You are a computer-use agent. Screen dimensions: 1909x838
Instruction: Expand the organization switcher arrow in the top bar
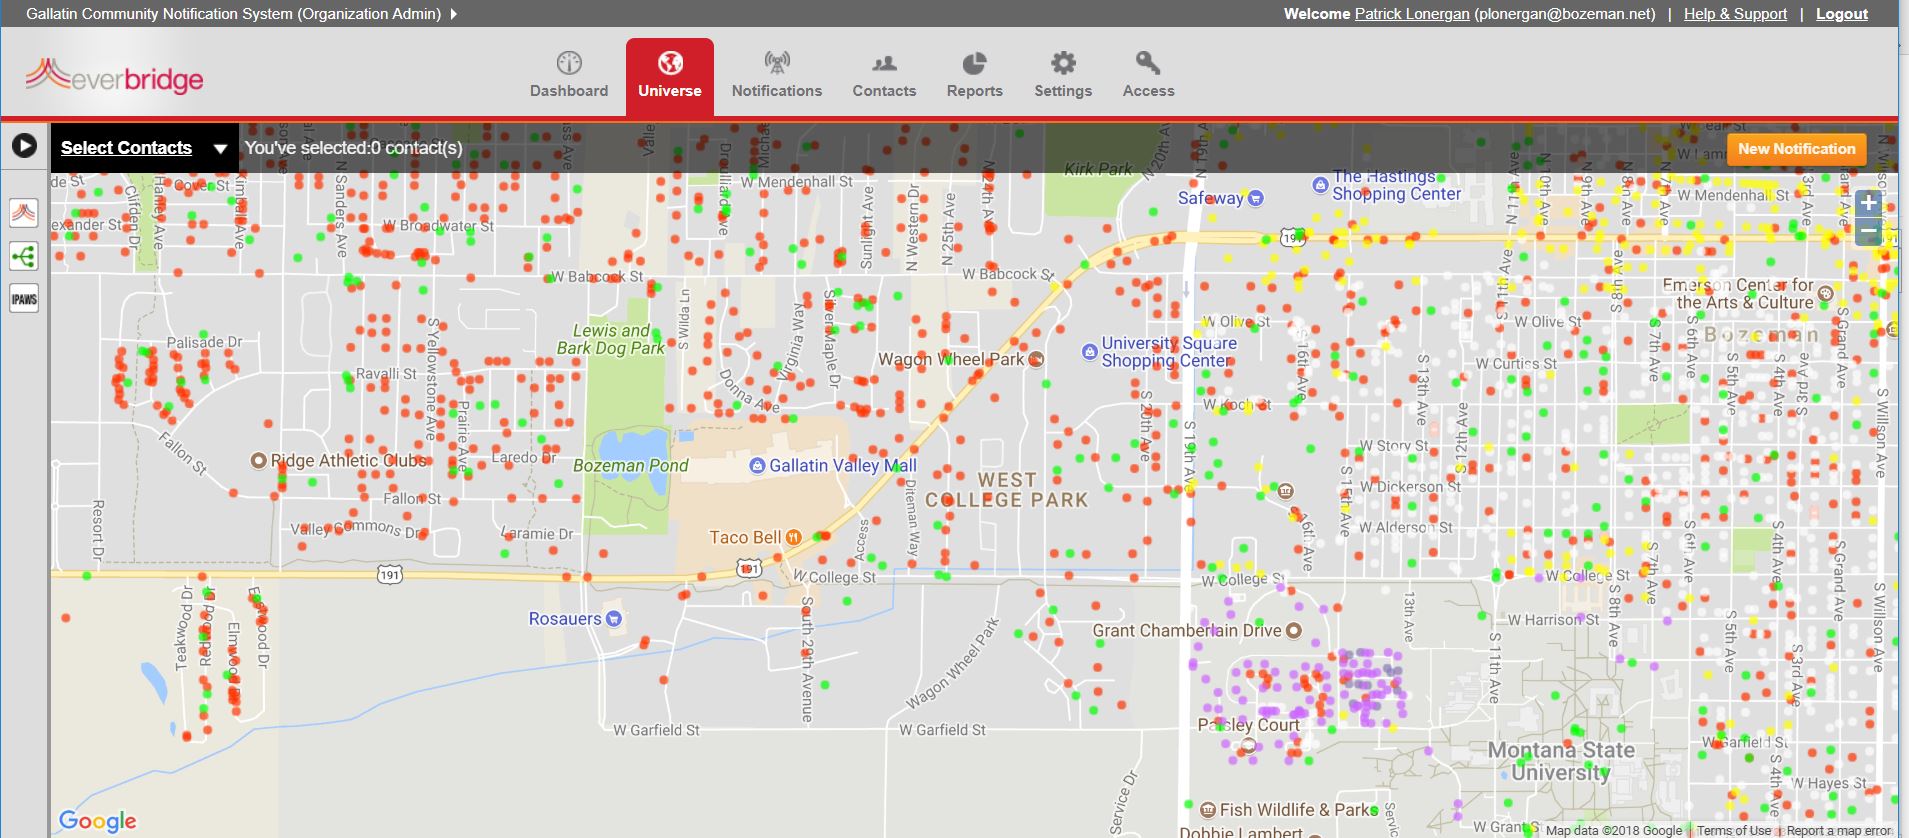454,14
